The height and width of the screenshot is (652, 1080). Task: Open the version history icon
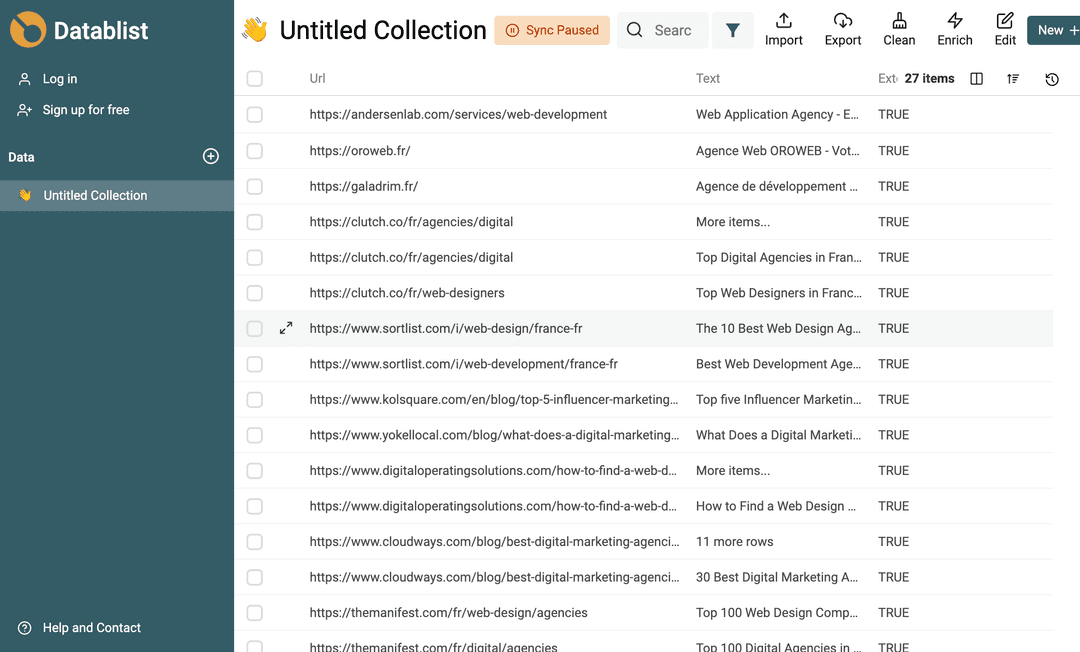1051,78
